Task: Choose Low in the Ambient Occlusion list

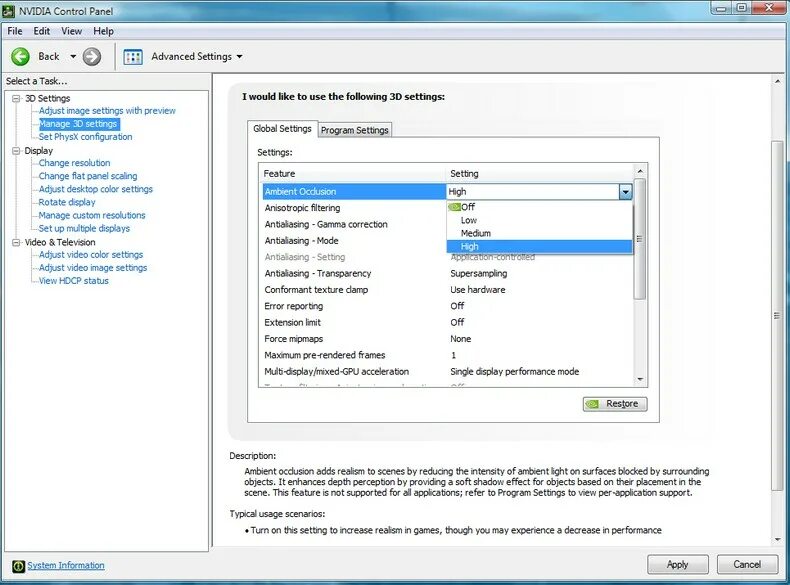Action: 539,220
